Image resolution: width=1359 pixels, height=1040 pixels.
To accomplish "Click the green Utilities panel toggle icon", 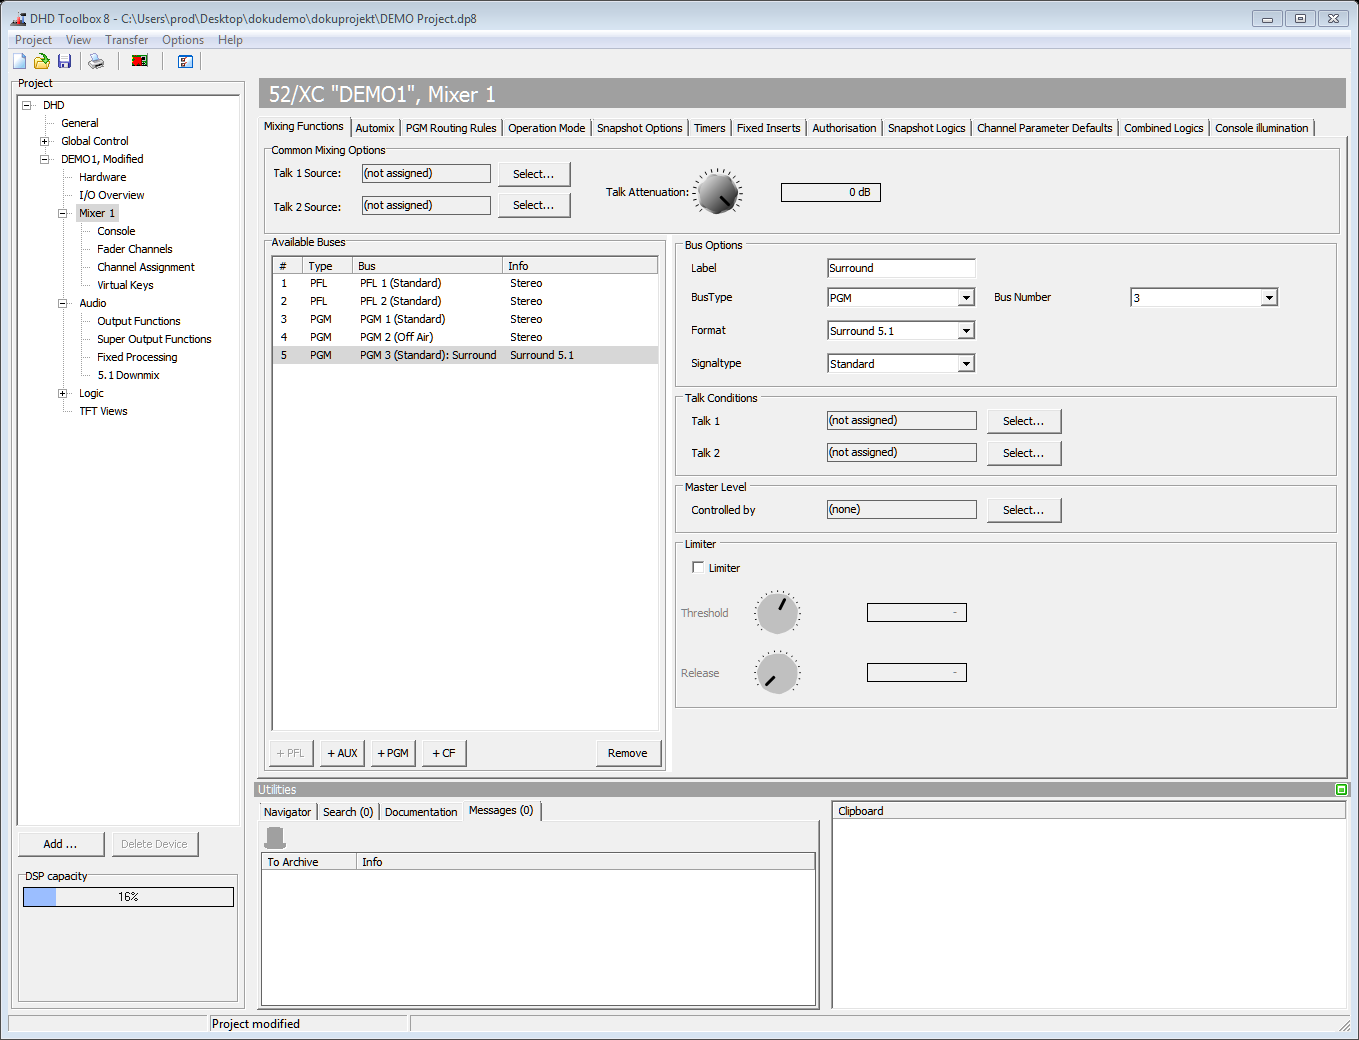I will [x=1341, y=790].
